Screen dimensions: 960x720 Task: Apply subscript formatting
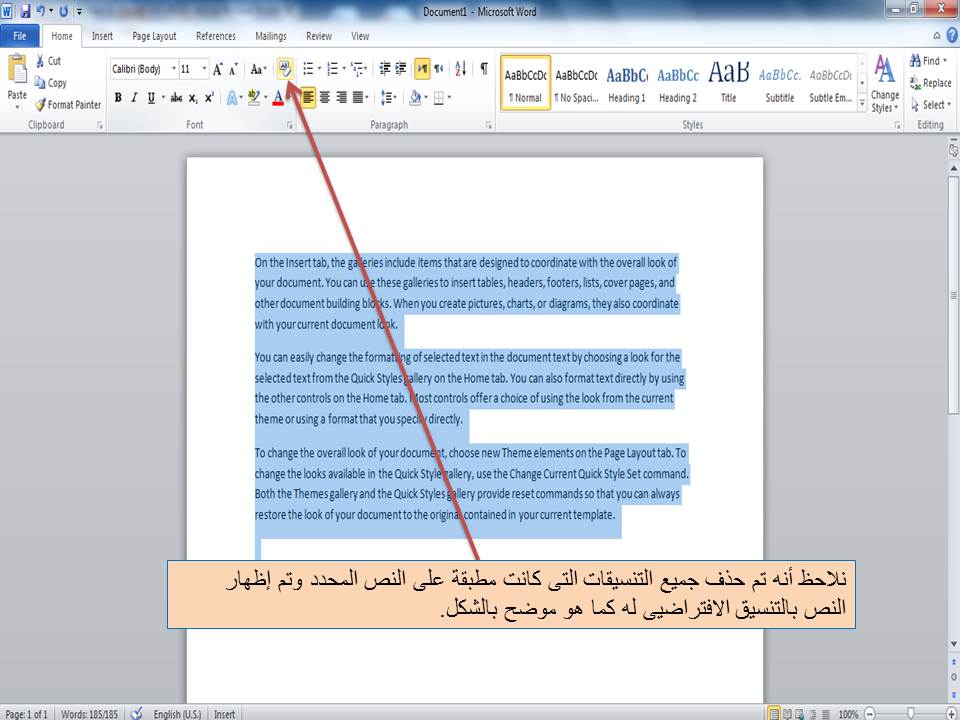pyautogui.click(x=193, y=98)
